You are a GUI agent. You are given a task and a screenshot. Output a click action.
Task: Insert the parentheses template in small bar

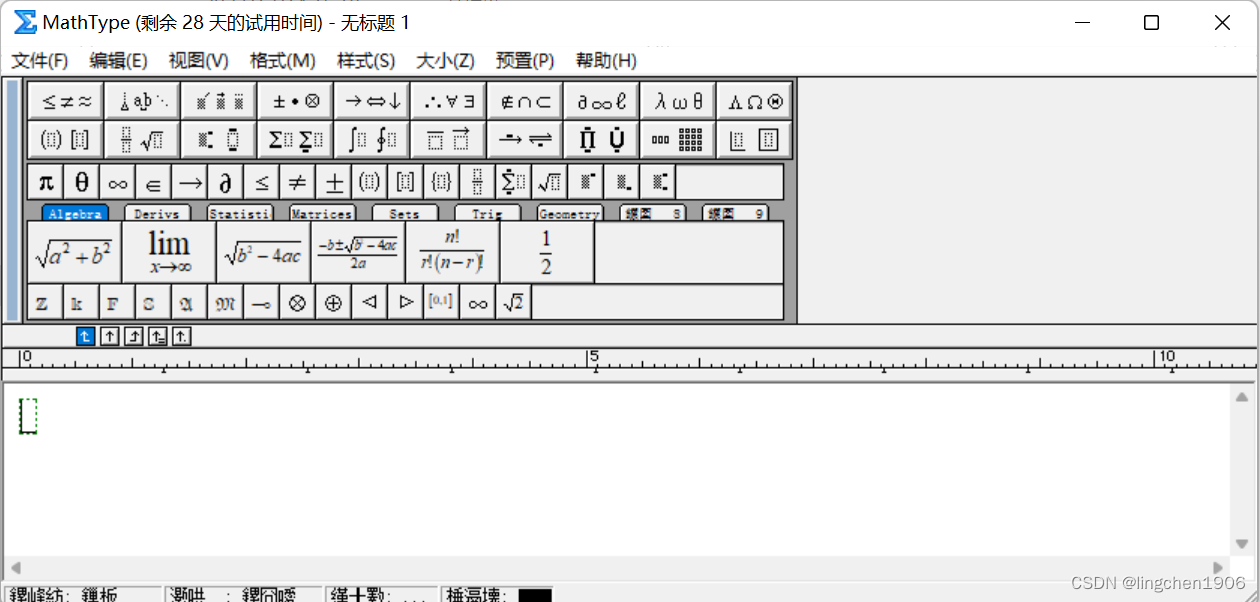pos(369,182)
